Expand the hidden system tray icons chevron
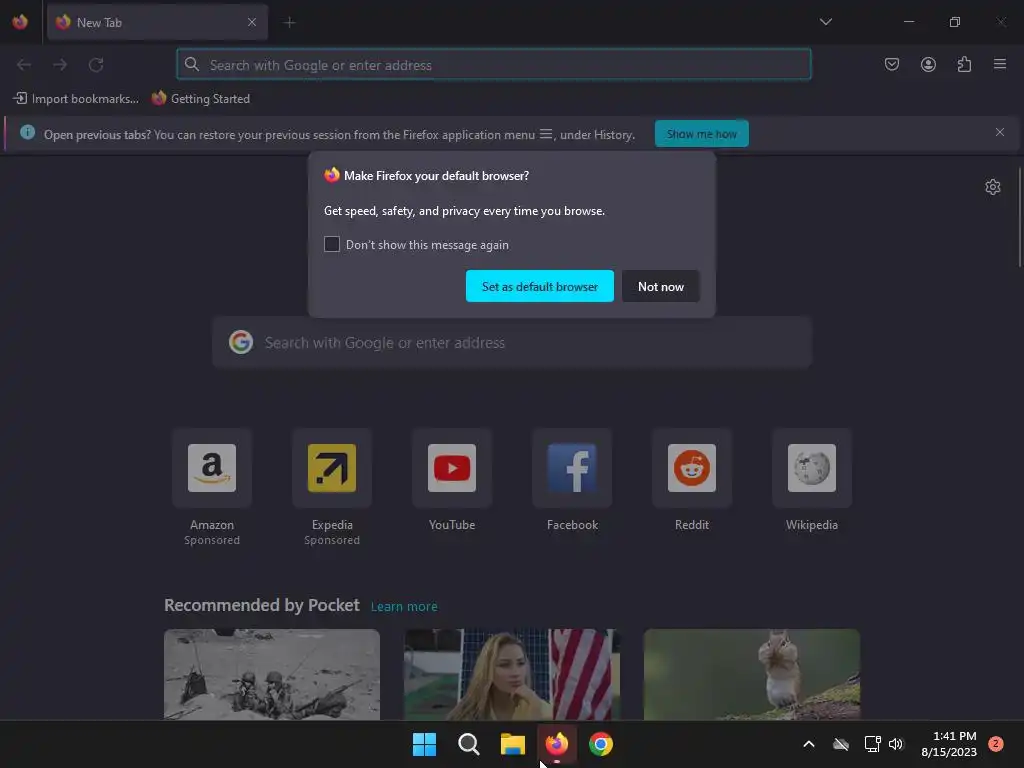Viewport: 1024px width, 768px height. [x=808, y=744]
